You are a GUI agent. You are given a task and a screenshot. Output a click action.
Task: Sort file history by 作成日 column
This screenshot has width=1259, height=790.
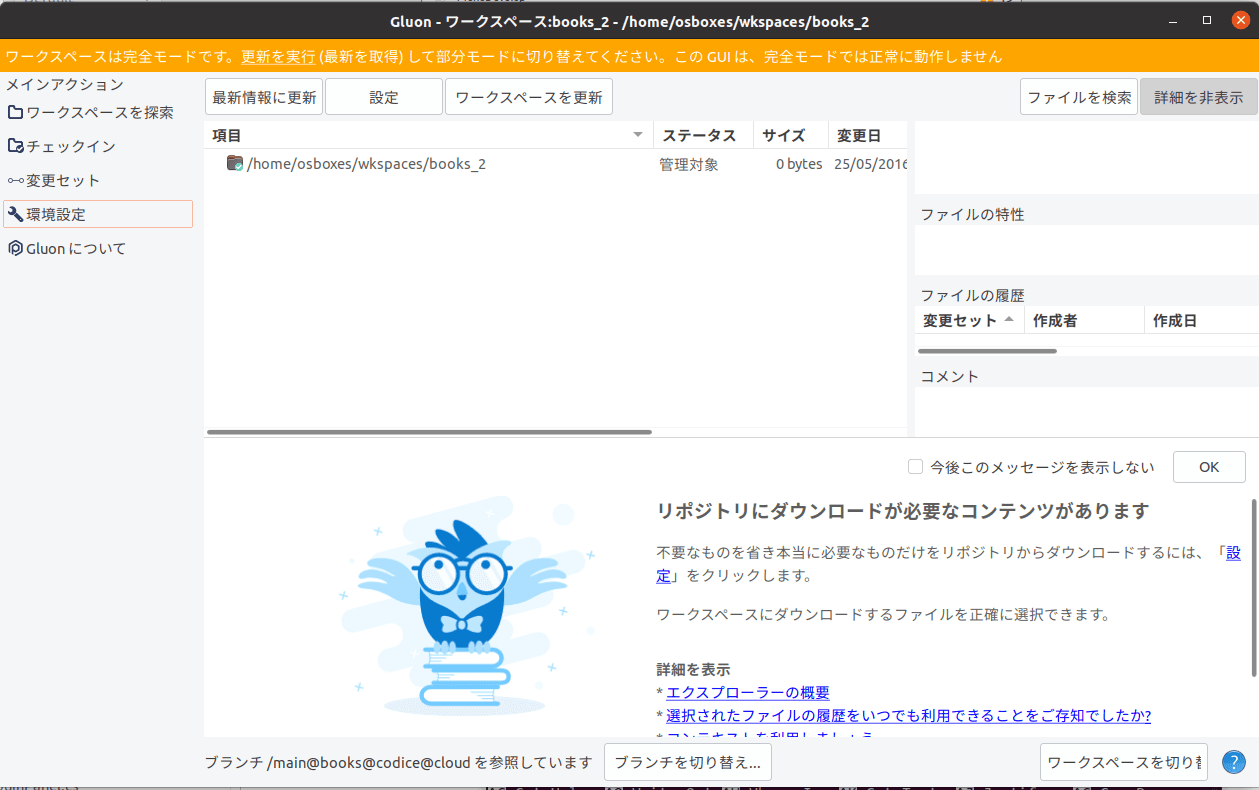point(1201,320)
